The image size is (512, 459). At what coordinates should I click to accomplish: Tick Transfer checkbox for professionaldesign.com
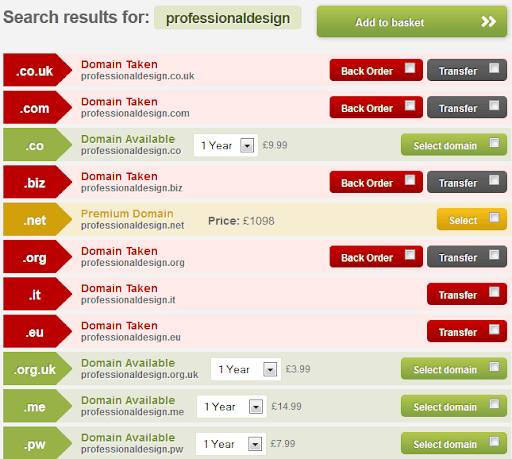494,105
